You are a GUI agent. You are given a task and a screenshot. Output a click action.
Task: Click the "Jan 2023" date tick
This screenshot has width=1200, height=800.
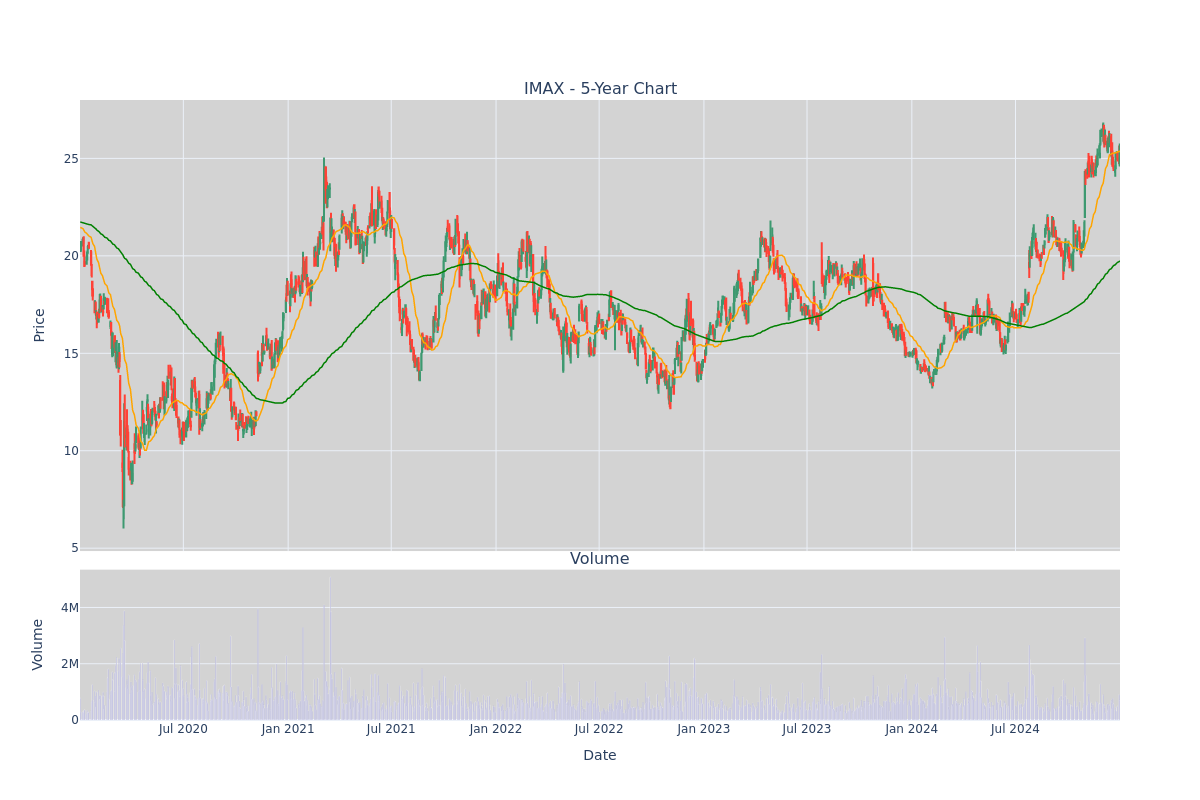tap(704, 729)
